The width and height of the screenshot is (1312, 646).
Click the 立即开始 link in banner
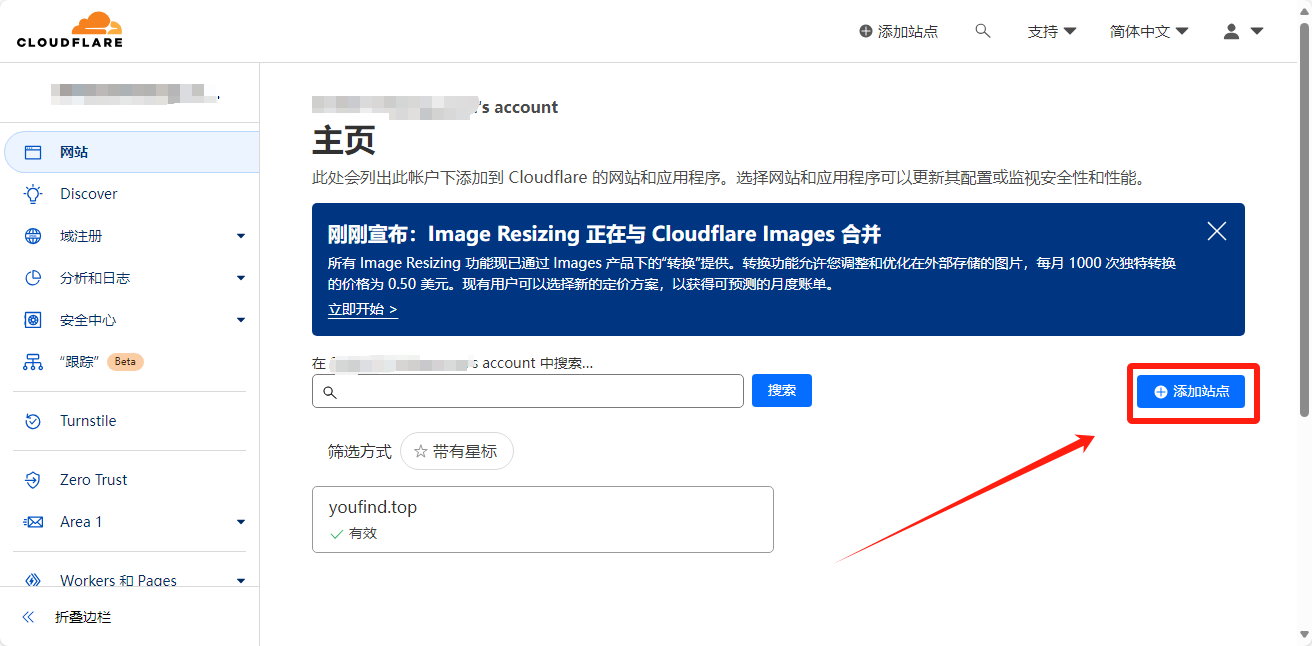(363, 309)
